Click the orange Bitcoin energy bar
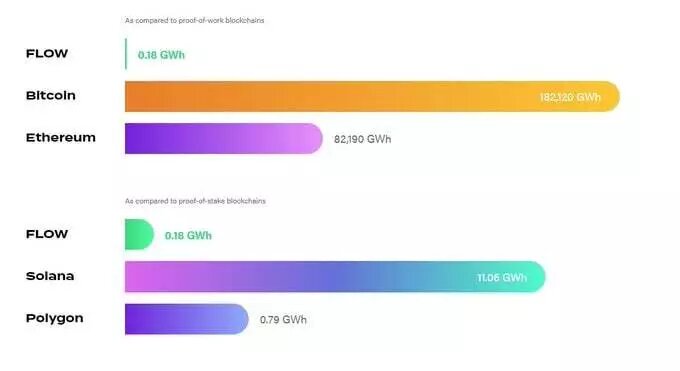The height and width of the screenshot is (371, 680). click(372, 96)
